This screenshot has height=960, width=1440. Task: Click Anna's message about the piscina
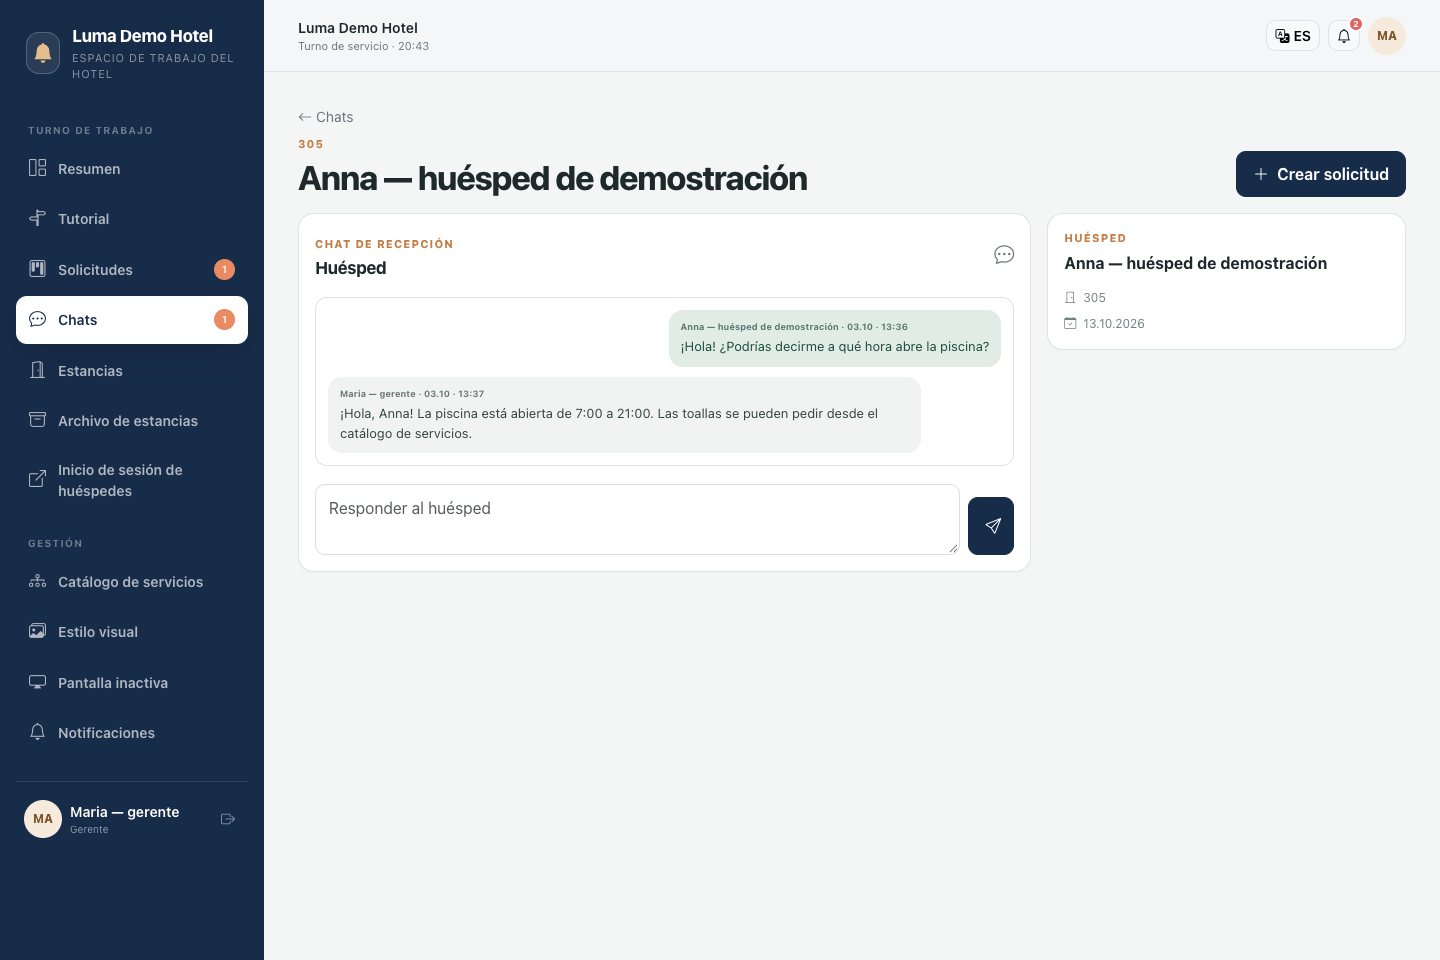click(x=835, y=338)
